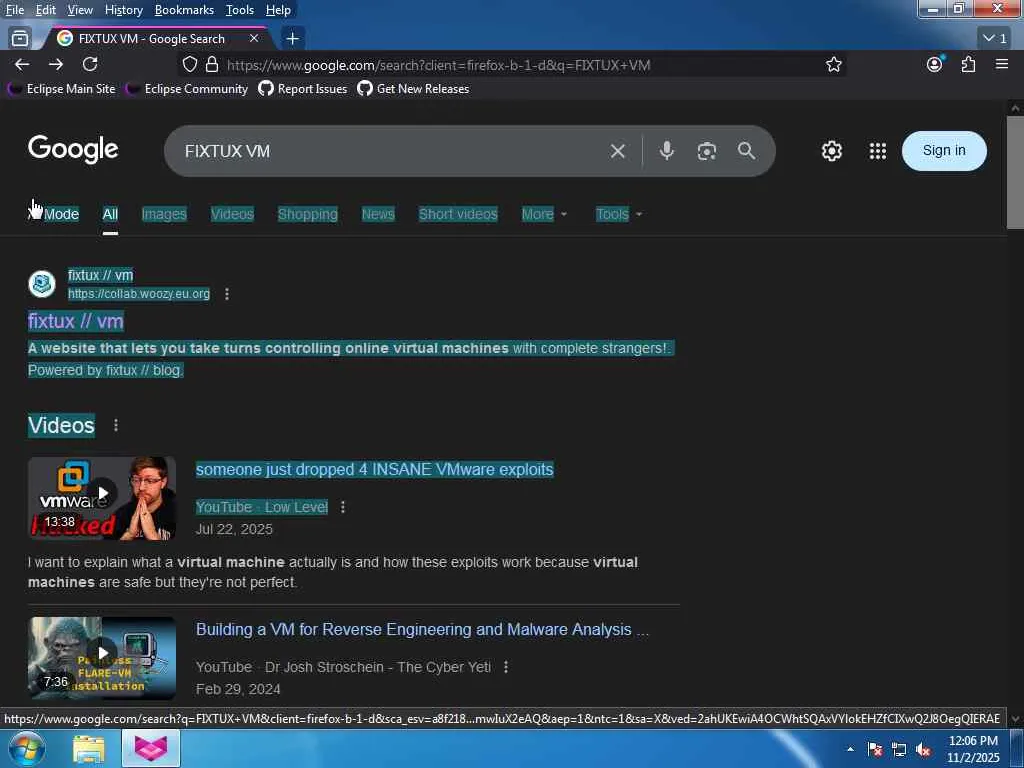Open the Firefox hamburger menu
This screenshot has height=768, width=1024.
(x=1002, y=64)
